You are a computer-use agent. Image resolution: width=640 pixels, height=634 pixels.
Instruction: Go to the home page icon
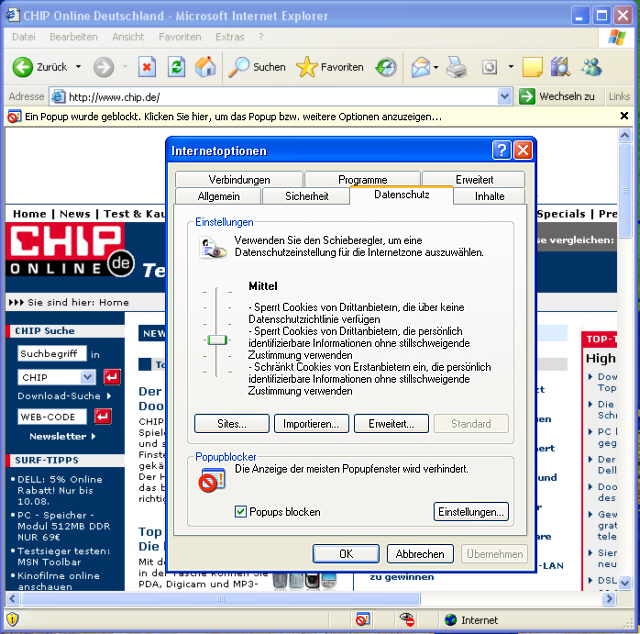(205, 67)
